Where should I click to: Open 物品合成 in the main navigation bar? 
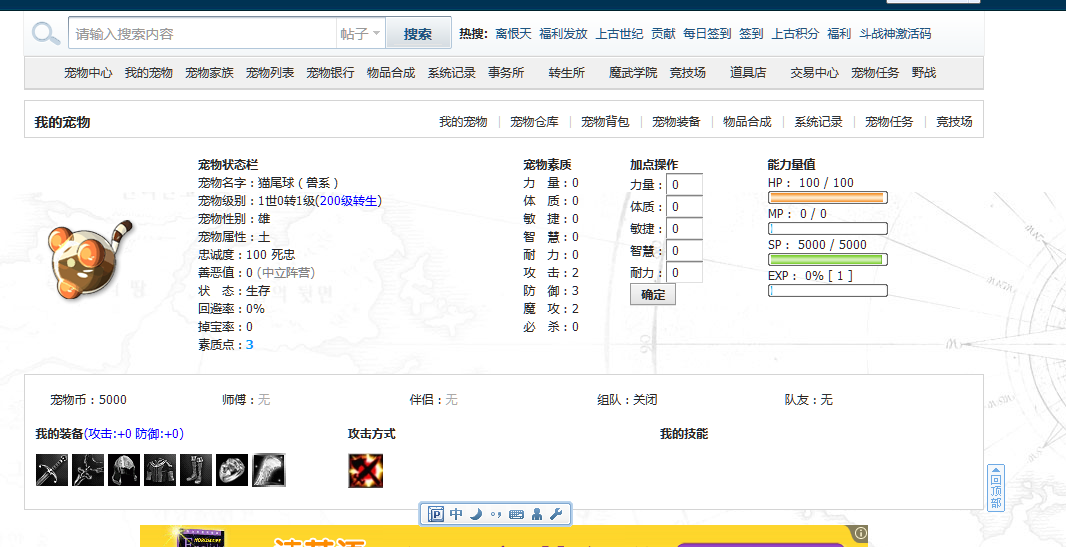pos(391,73)
